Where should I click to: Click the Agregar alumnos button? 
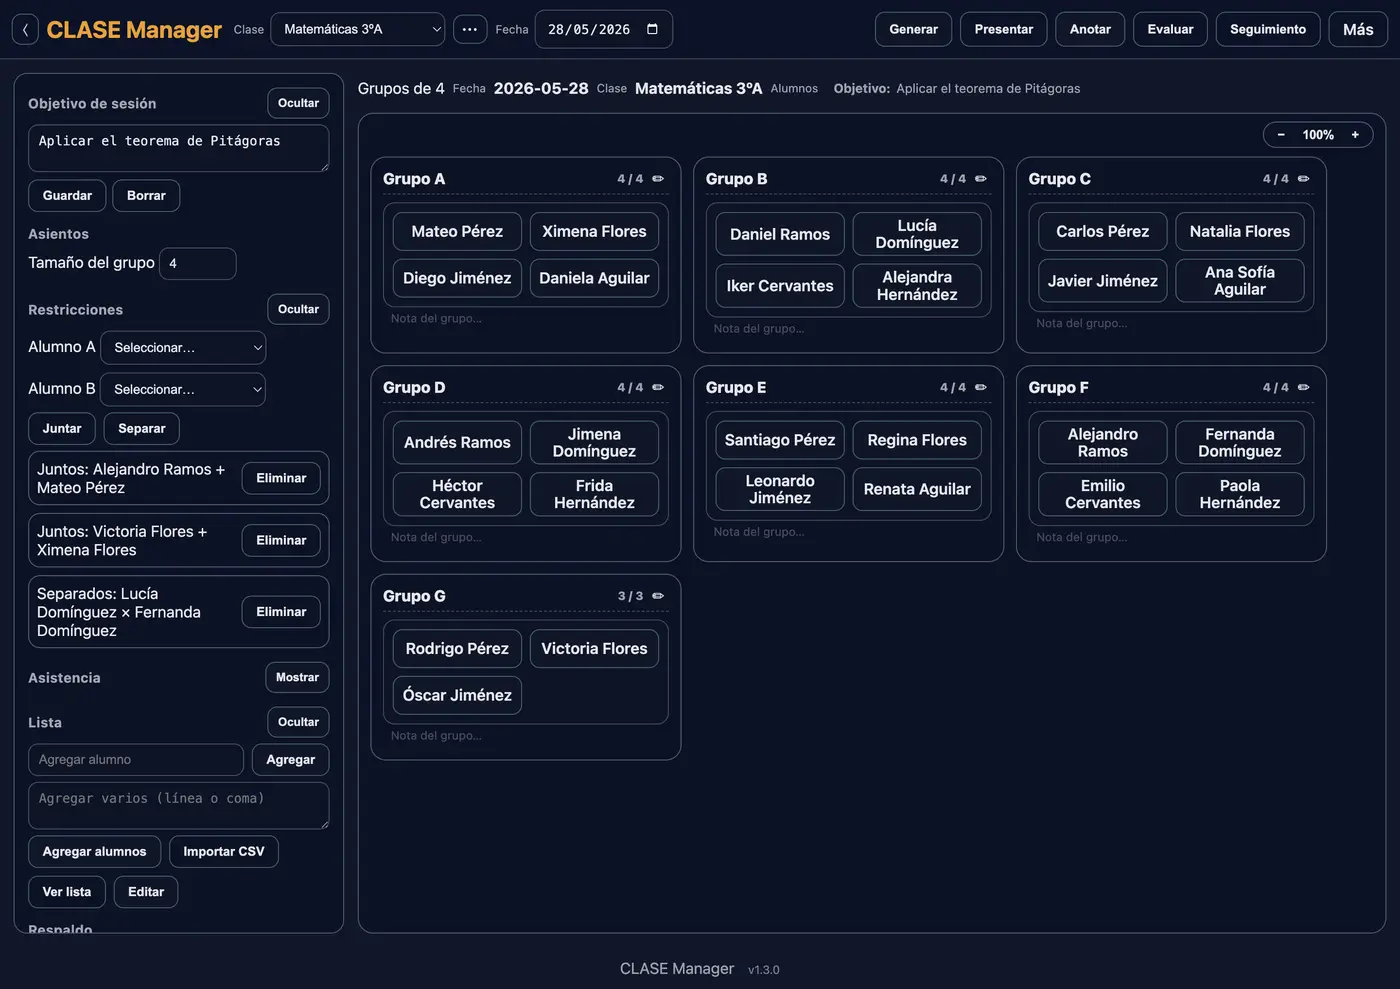pos(94,852)
